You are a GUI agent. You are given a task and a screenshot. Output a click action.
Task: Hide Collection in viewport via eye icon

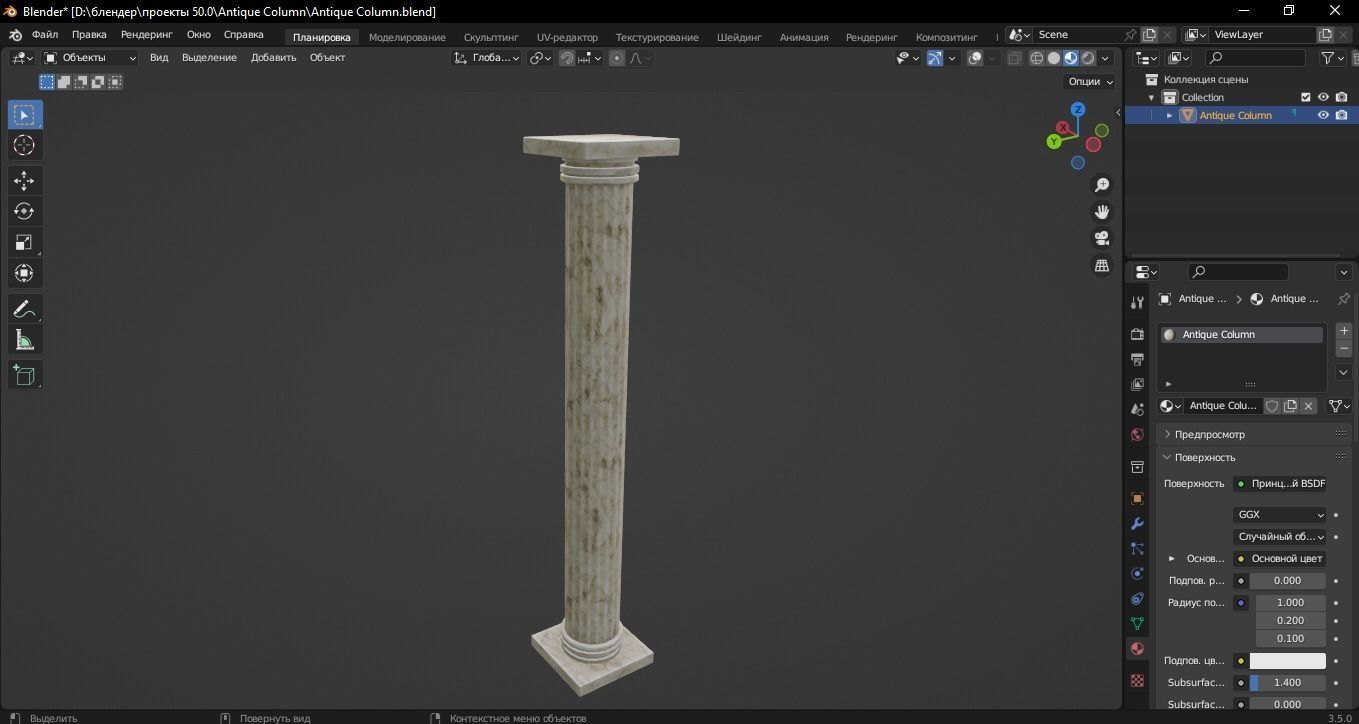pos(1323,97)
